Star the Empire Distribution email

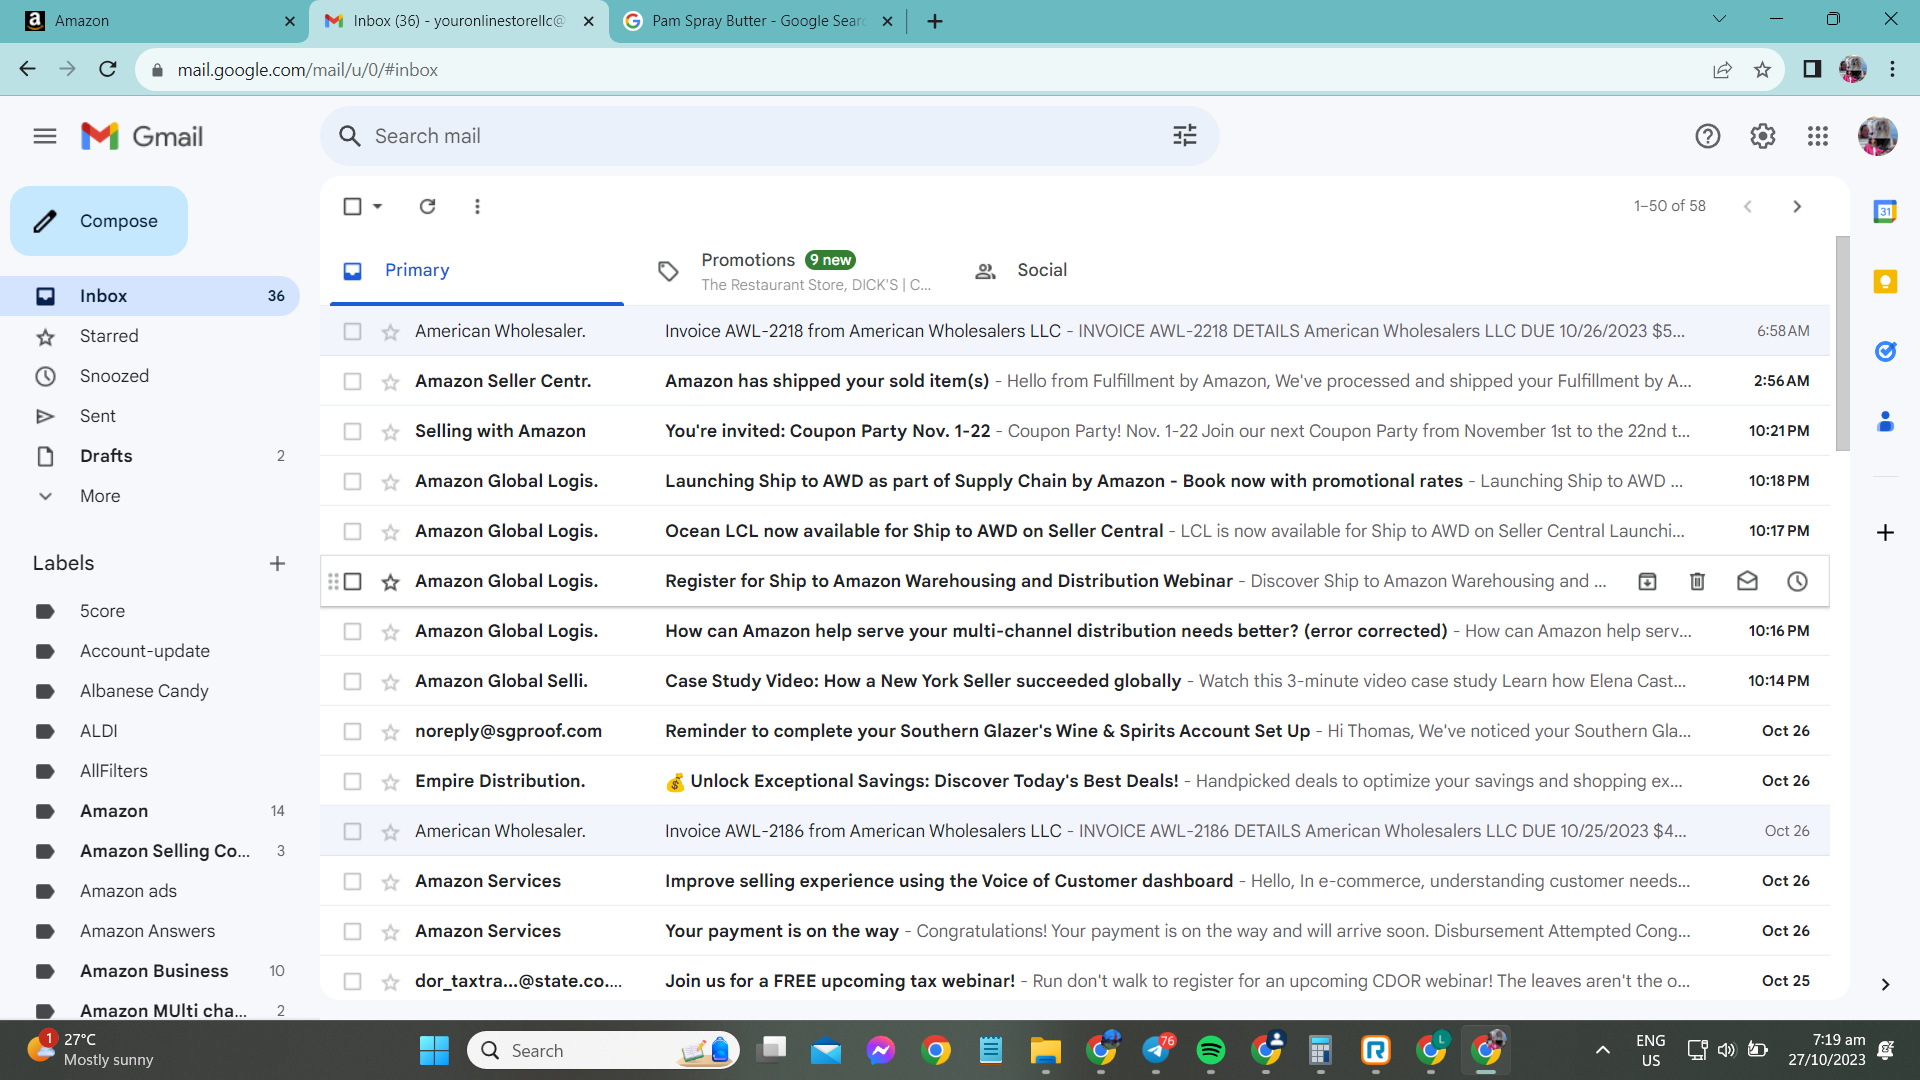point(390,781)
